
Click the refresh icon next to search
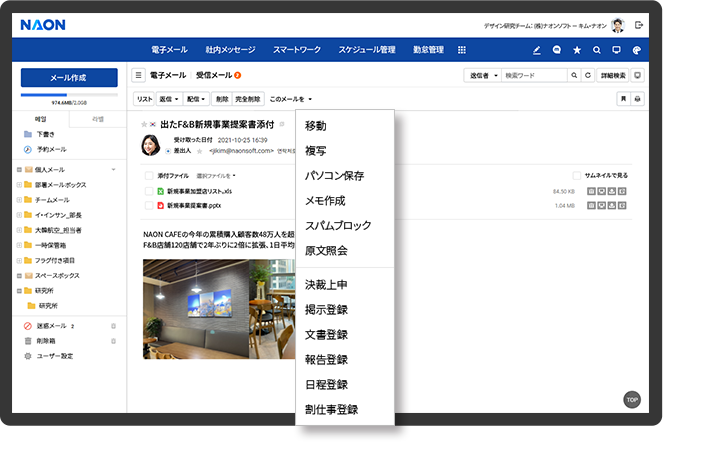[x=588, y=75]
